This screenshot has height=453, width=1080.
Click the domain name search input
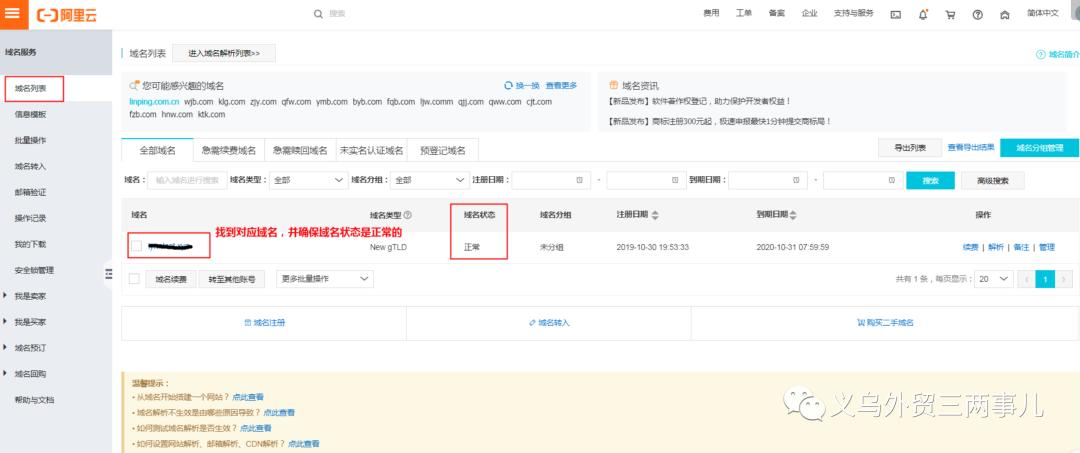[187, 180]
